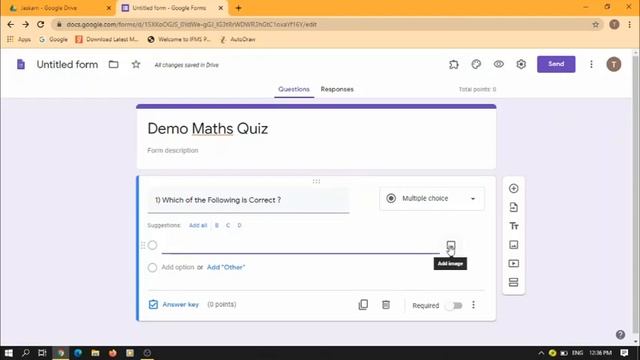
Task: Edit the question title field
Action: (x=248, y=200)
